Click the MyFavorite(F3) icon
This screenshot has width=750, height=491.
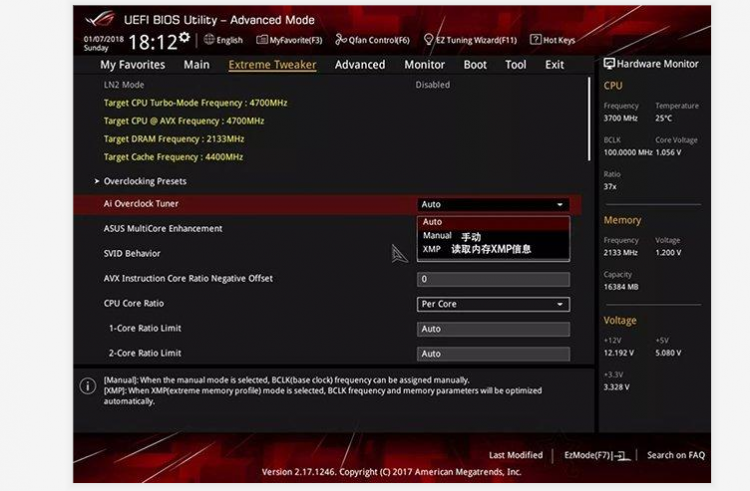click(x=262, y=40)
